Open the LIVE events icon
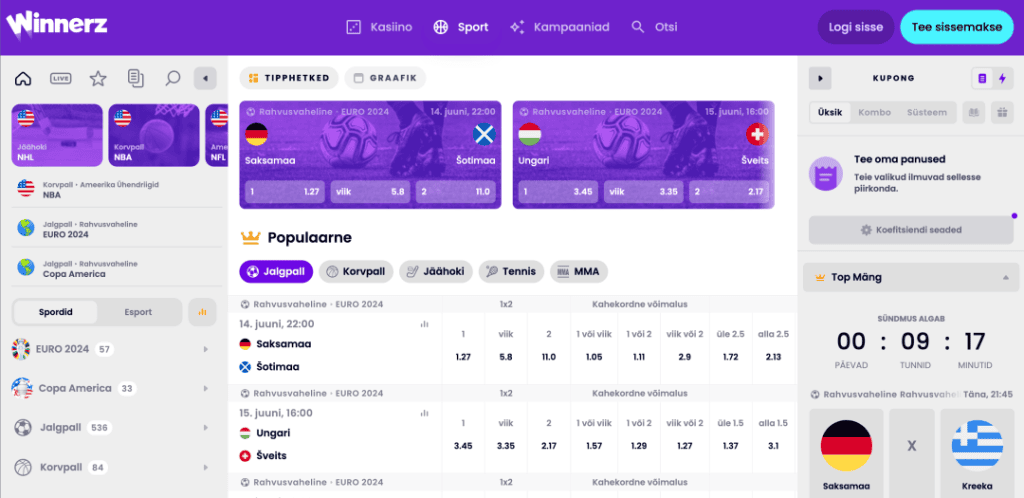Viewport: 1024px width, 498px height. tap(61, 79)
